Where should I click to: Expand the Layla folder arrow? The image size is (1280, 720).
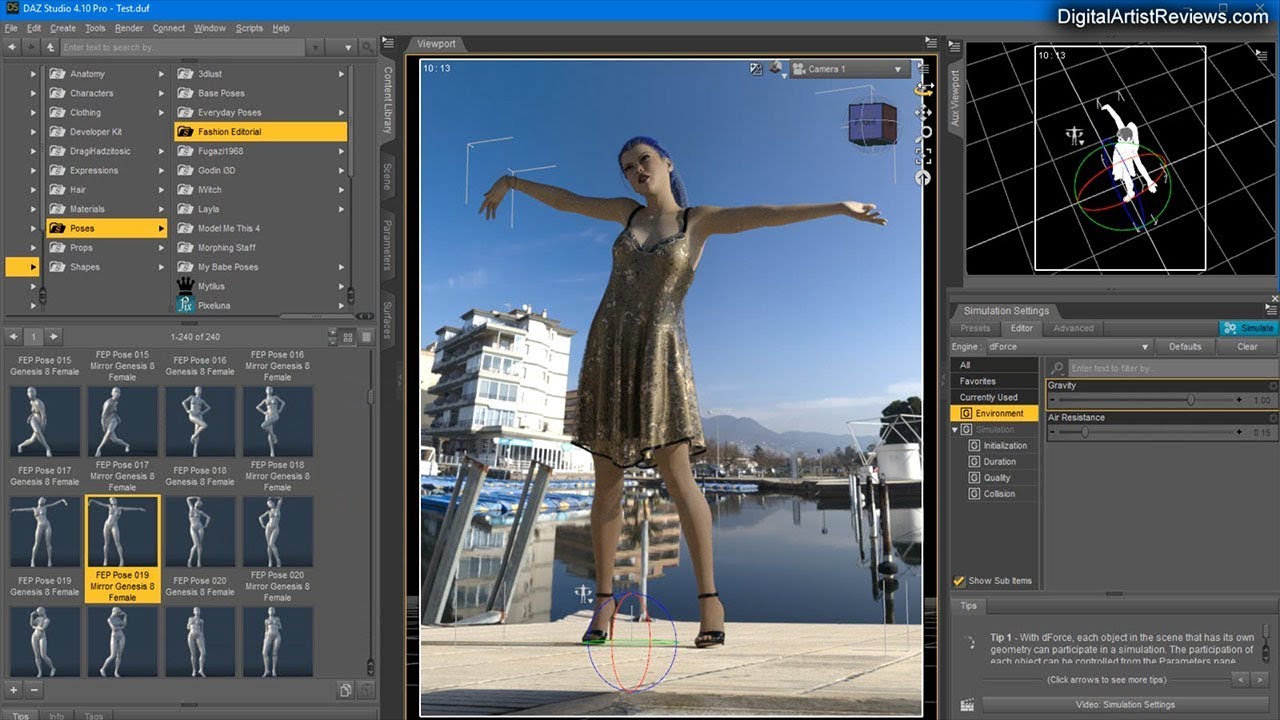pos(341,209)
